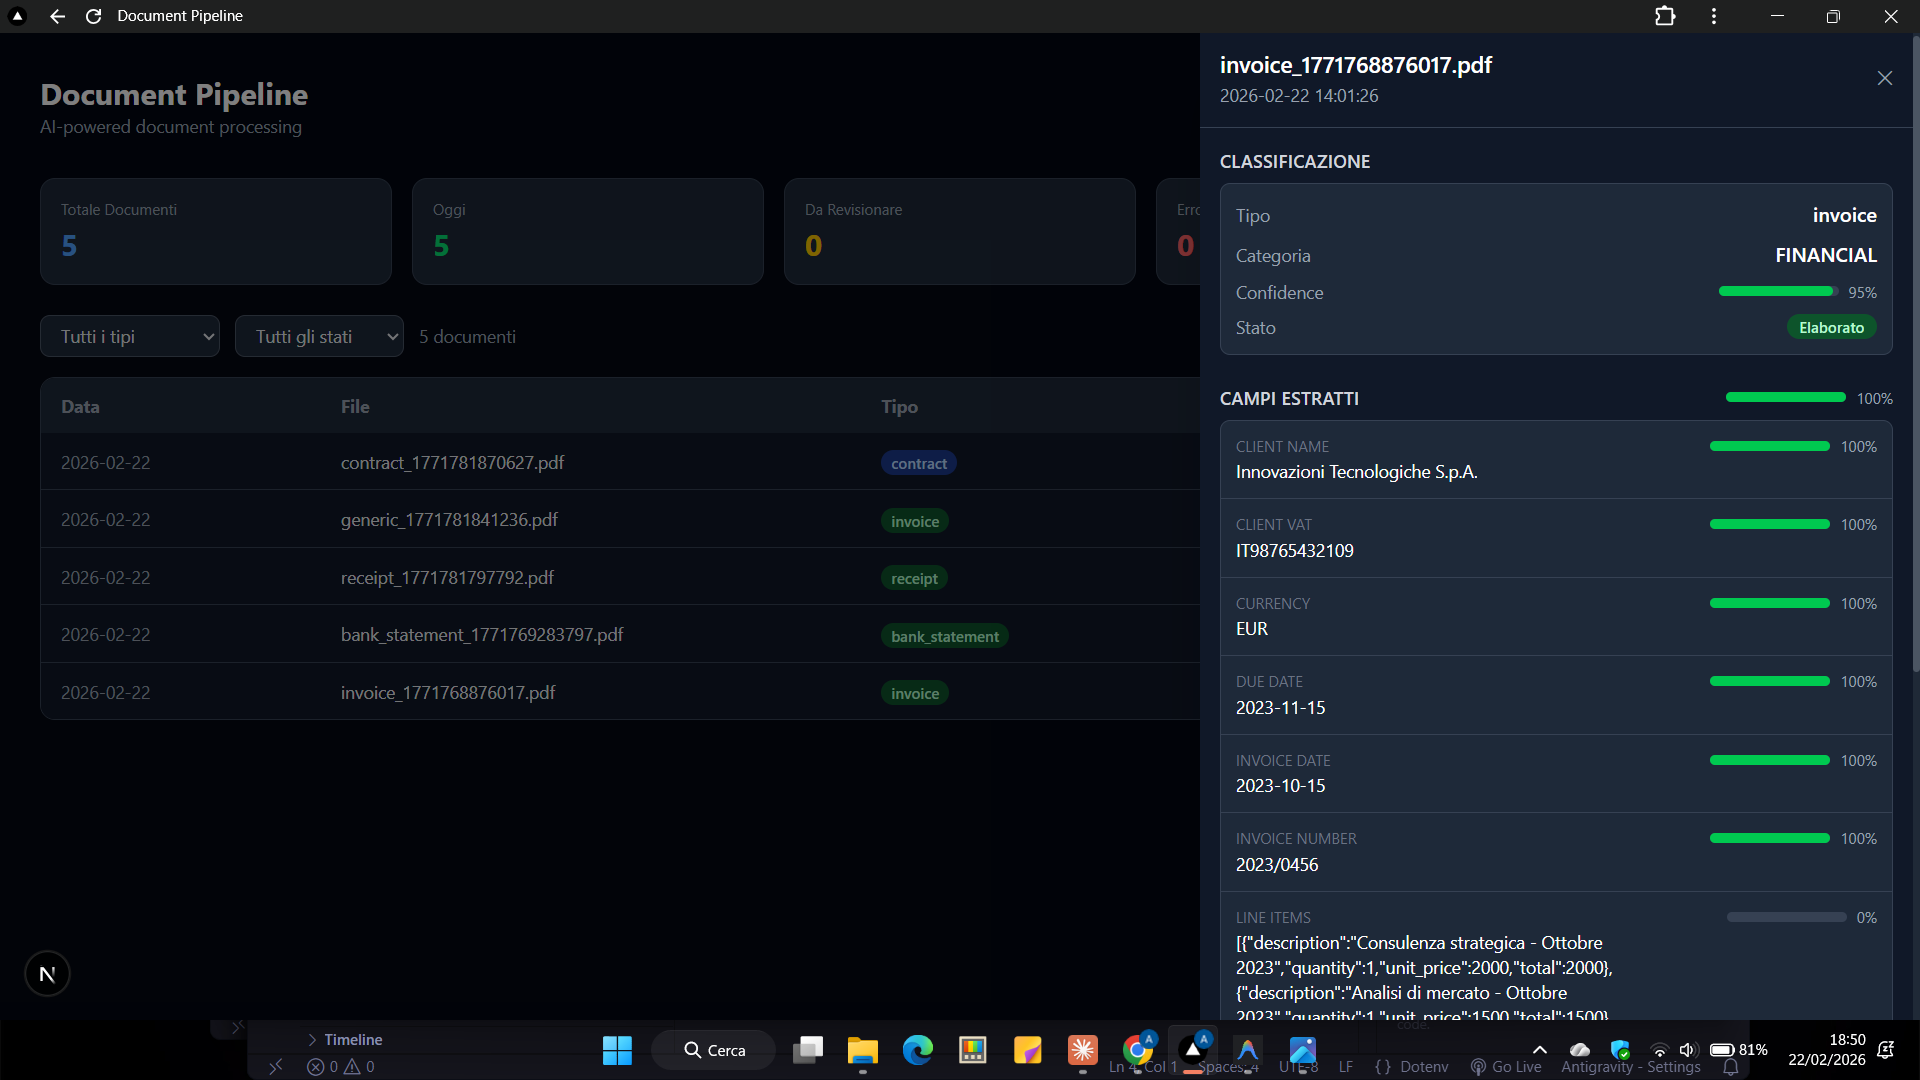This screenshot has width=1920, height=1080.
Task: Open Microsoft Edge from taskbar
Action: [x=917, y=1050]
